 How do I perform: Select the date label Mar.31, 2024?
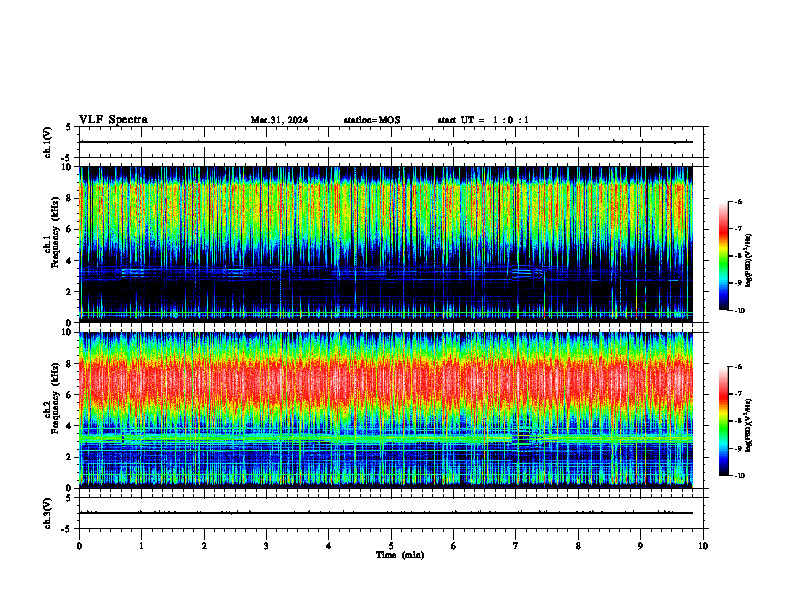click(x=279, y=120)
